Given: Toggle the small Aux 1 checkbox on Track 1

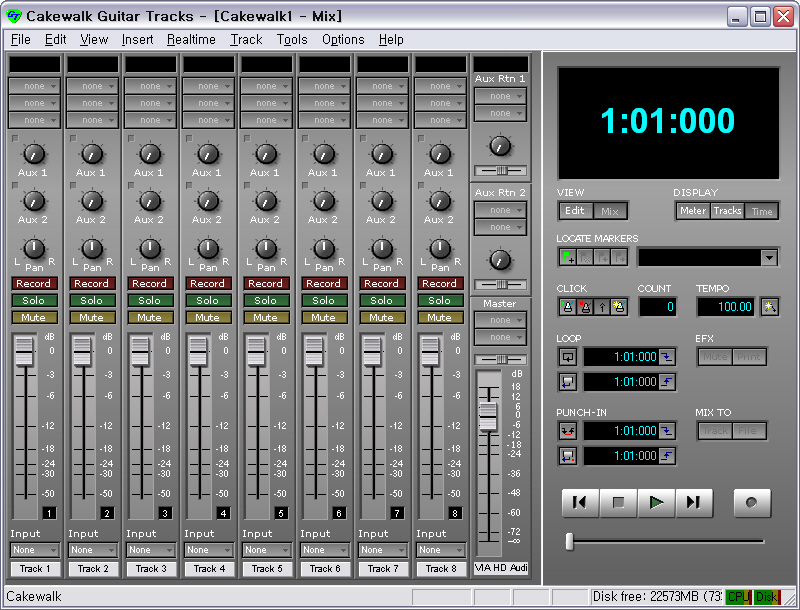Looking at the screenshot, I should pos(15,138).
